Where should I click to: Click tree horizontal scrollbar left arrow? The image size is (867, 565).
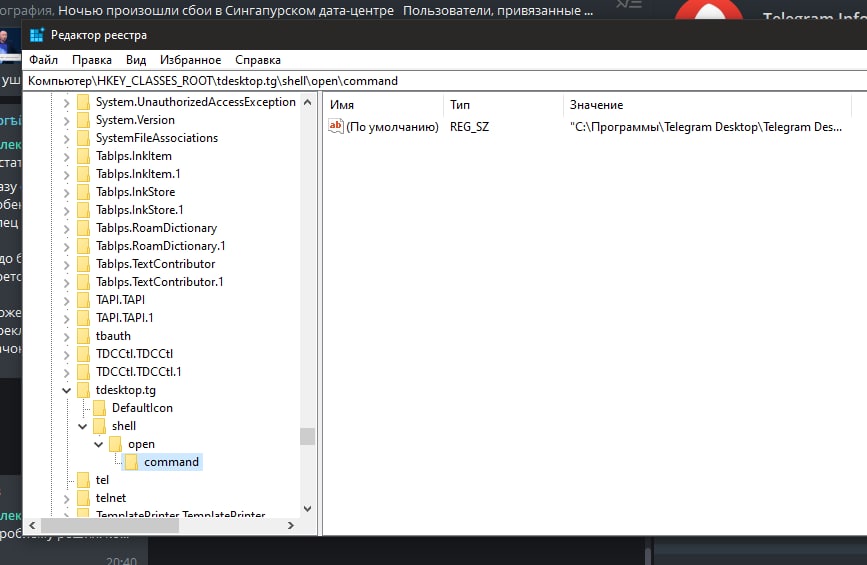click(x=32, y=525)
